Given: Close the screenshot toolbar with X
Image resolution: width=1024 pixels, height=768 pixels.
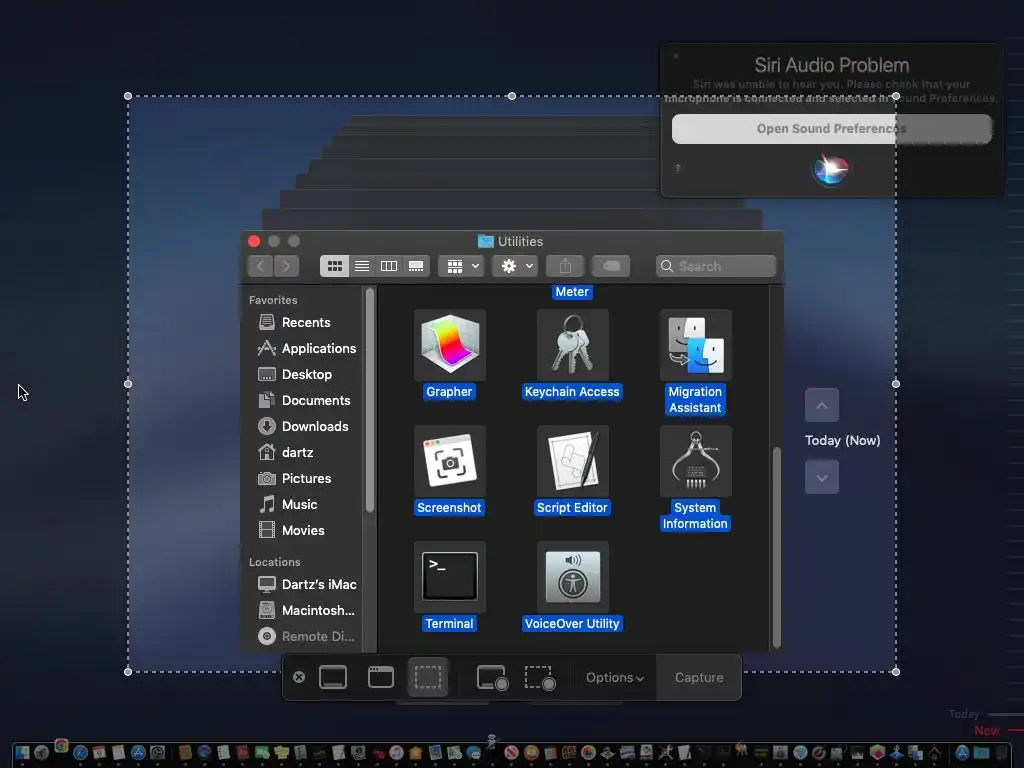Looking at the screenshot, I should coord(299,677).
